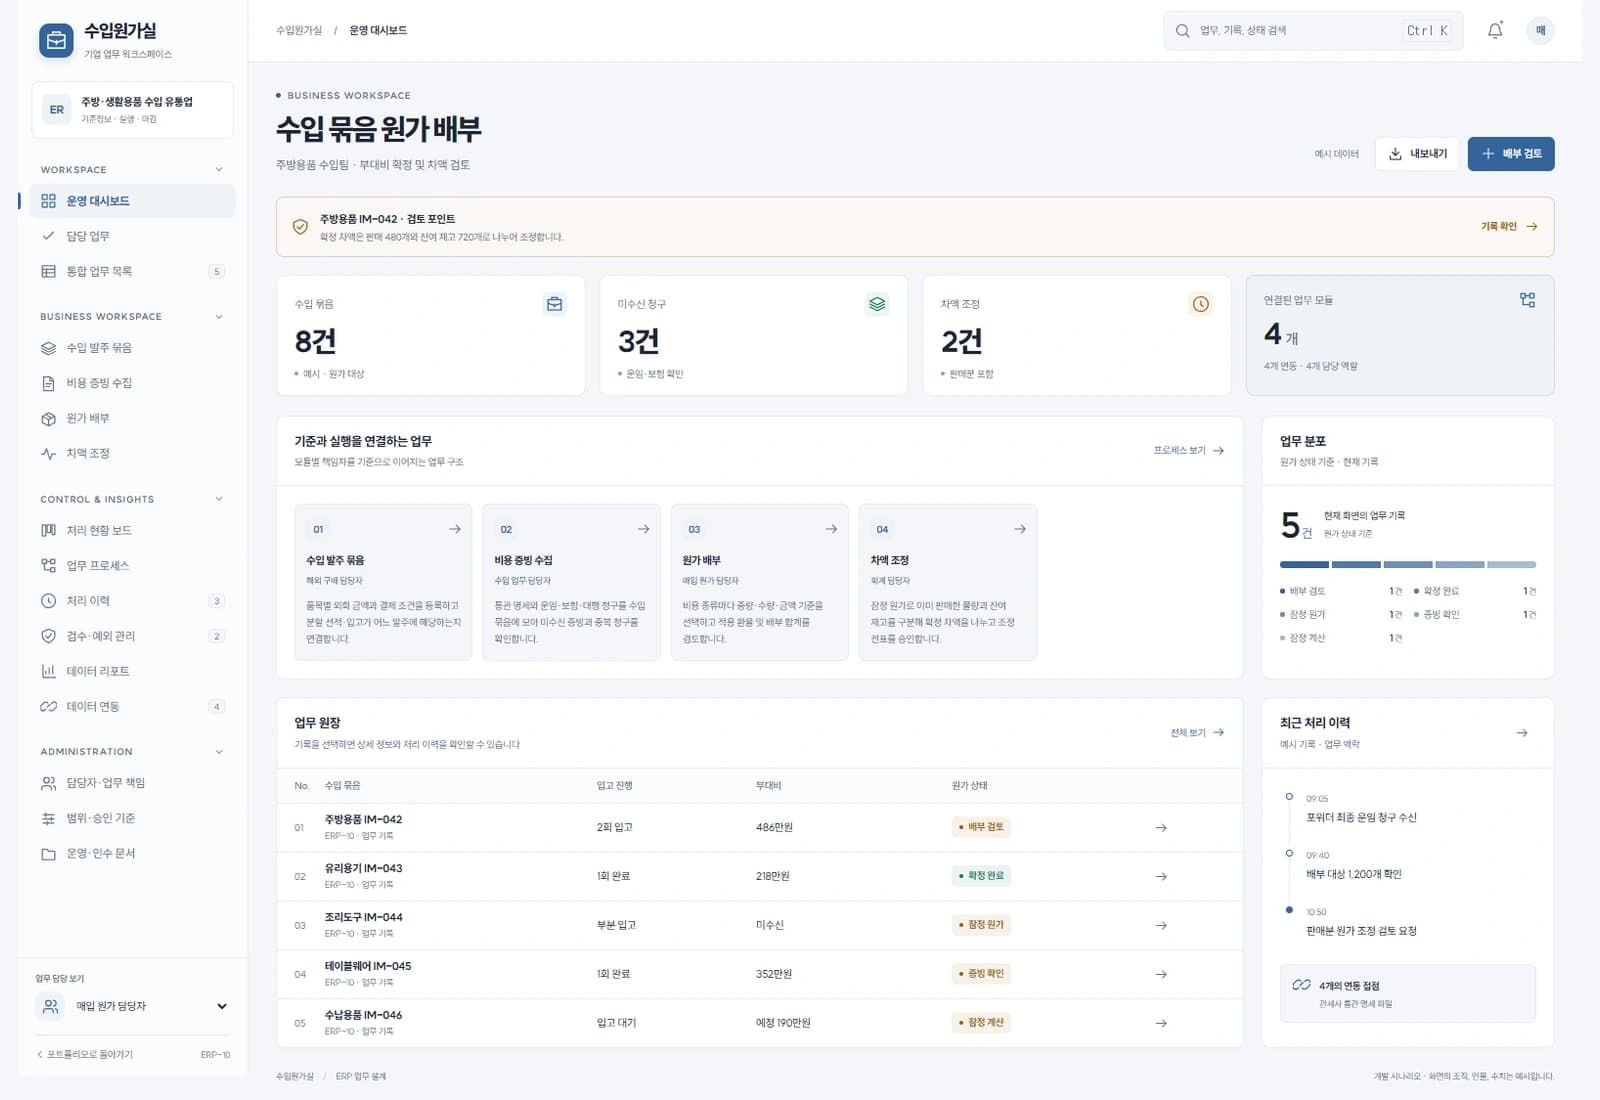Viewport: 1600px width, 1100px height.
Task: Open 수입 발주 묶음 sidebar item
Action: pos(133,348)
